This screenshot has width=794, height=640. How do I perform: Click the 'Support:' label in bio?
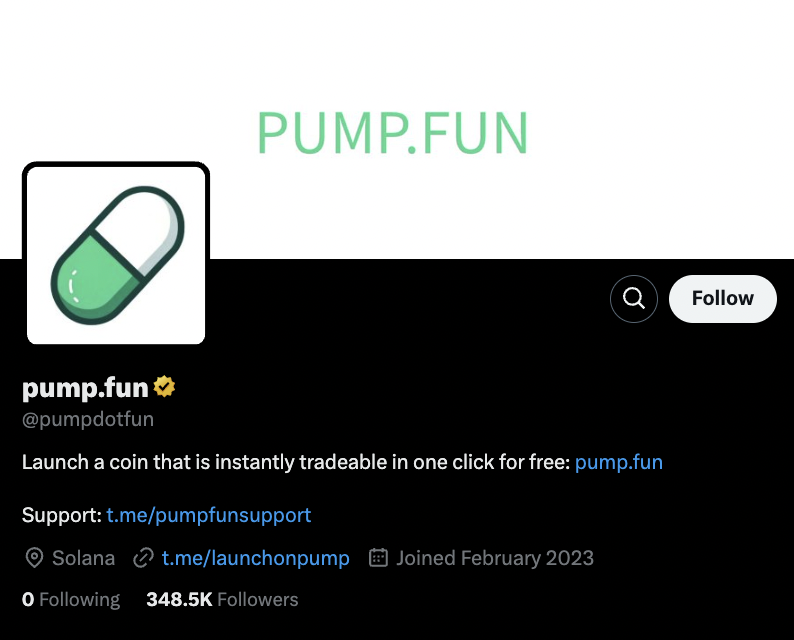pos(61,515)
